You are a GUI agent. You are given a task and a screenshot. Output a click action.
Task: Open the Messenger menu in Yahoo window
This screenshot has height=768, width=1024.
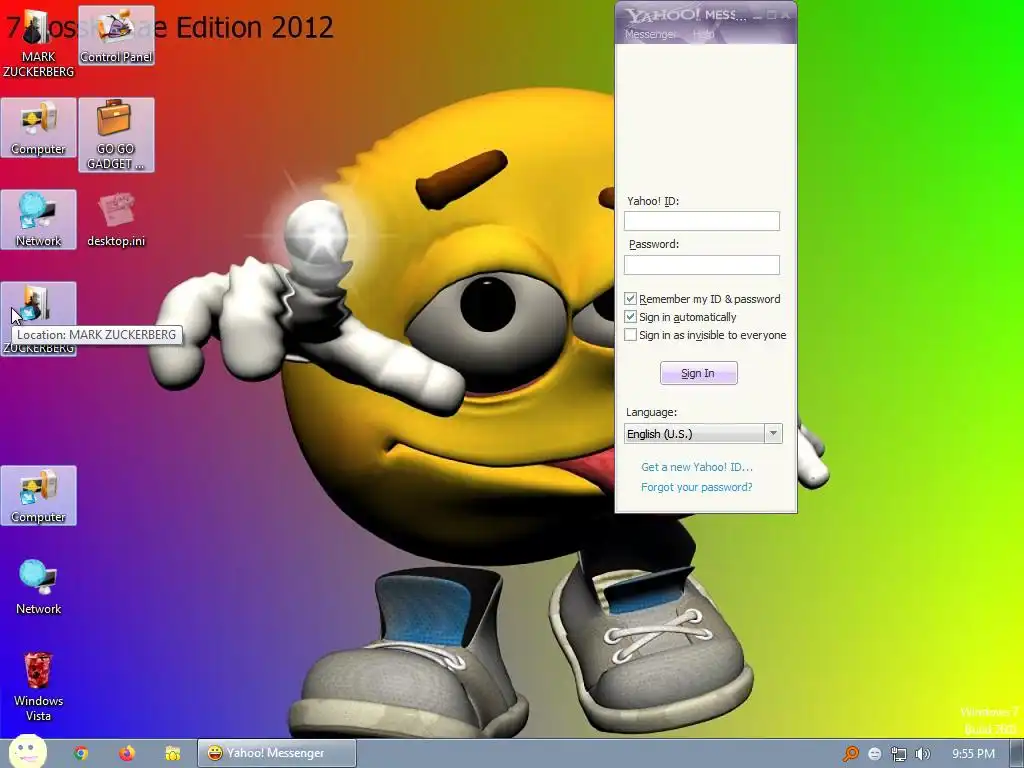pyautogui.click(x=650, y=34)
